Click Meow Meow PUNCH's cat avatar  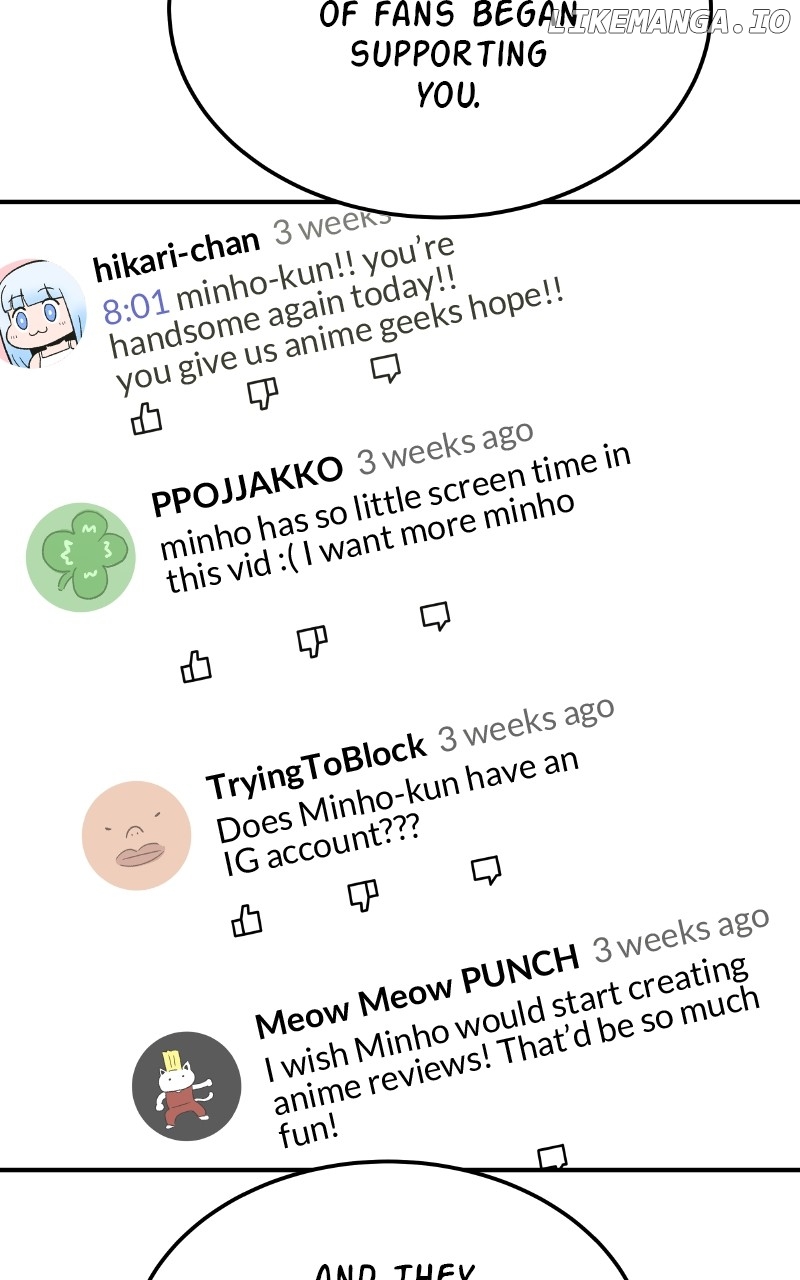click(x=186, y=1085)
